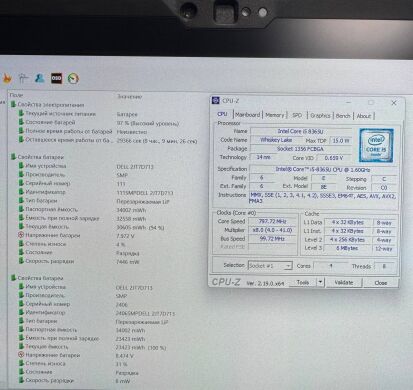Click the orange icon beside 7.572 V voltage row

(21, 235)
